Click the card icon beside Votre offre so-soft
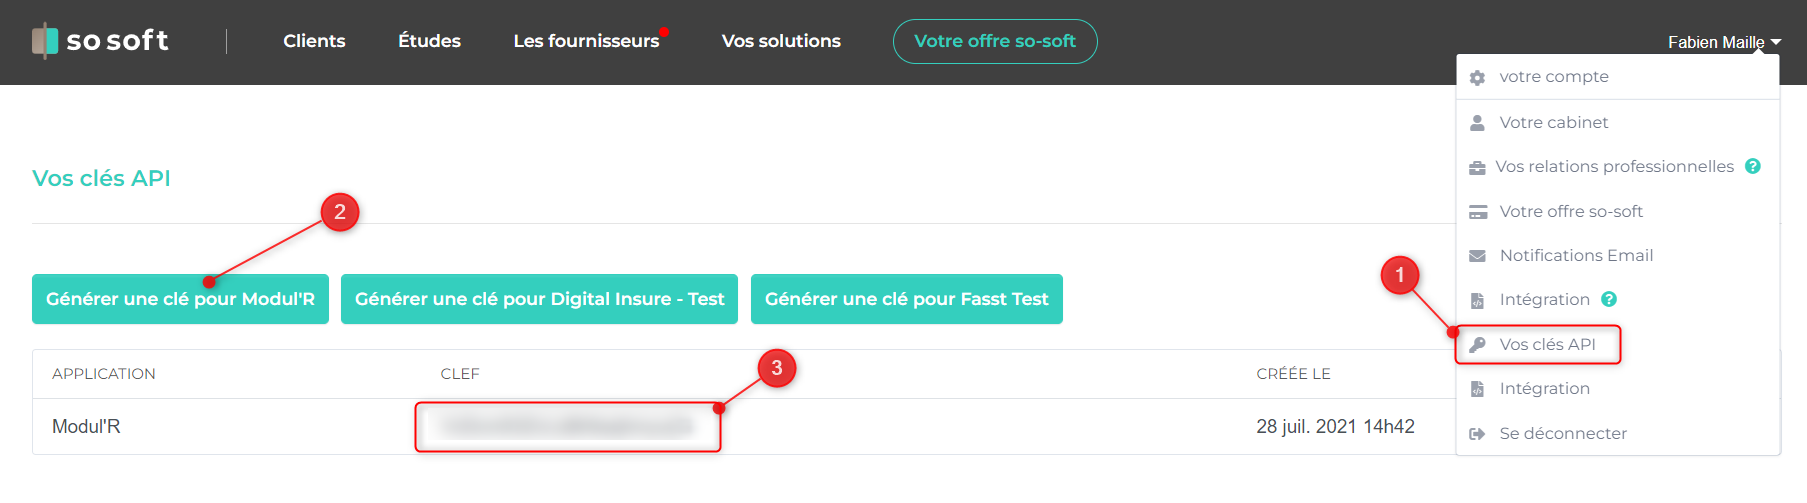This screenshot has height=503, width=1807. pyautogui.click(x=1477, y=212)
